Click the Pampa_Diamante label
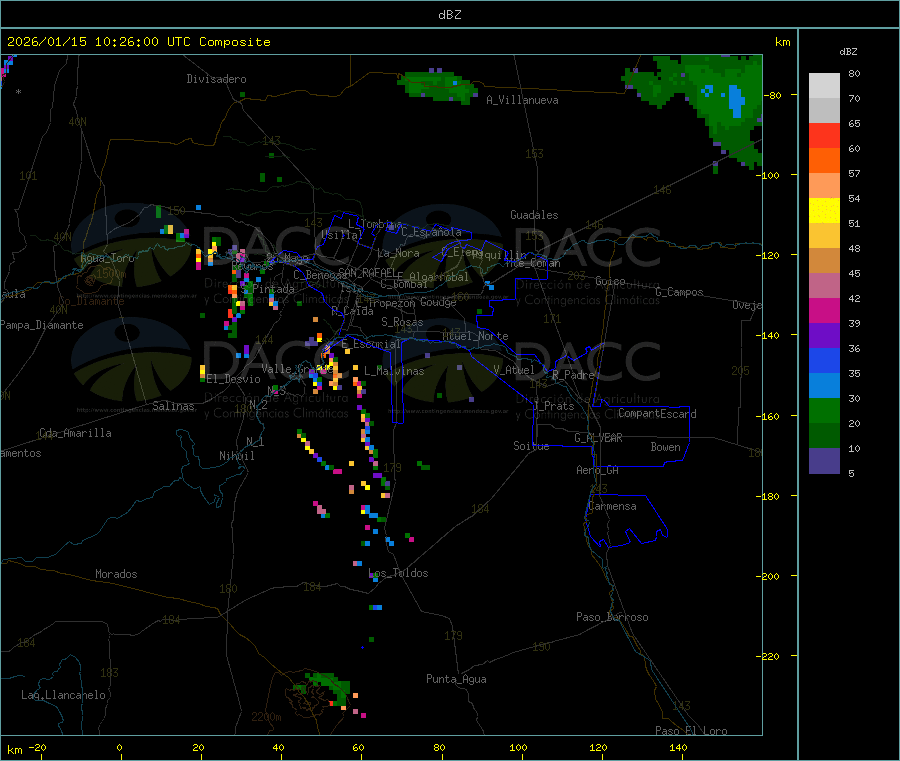The height and width of the screenshot is (761, 900). (42, 325)
